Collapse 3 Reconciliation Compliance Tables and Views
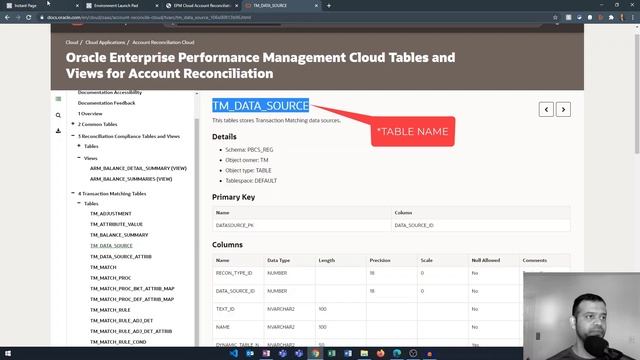Viewport: 640px width, 360px height. coord(73,136)
